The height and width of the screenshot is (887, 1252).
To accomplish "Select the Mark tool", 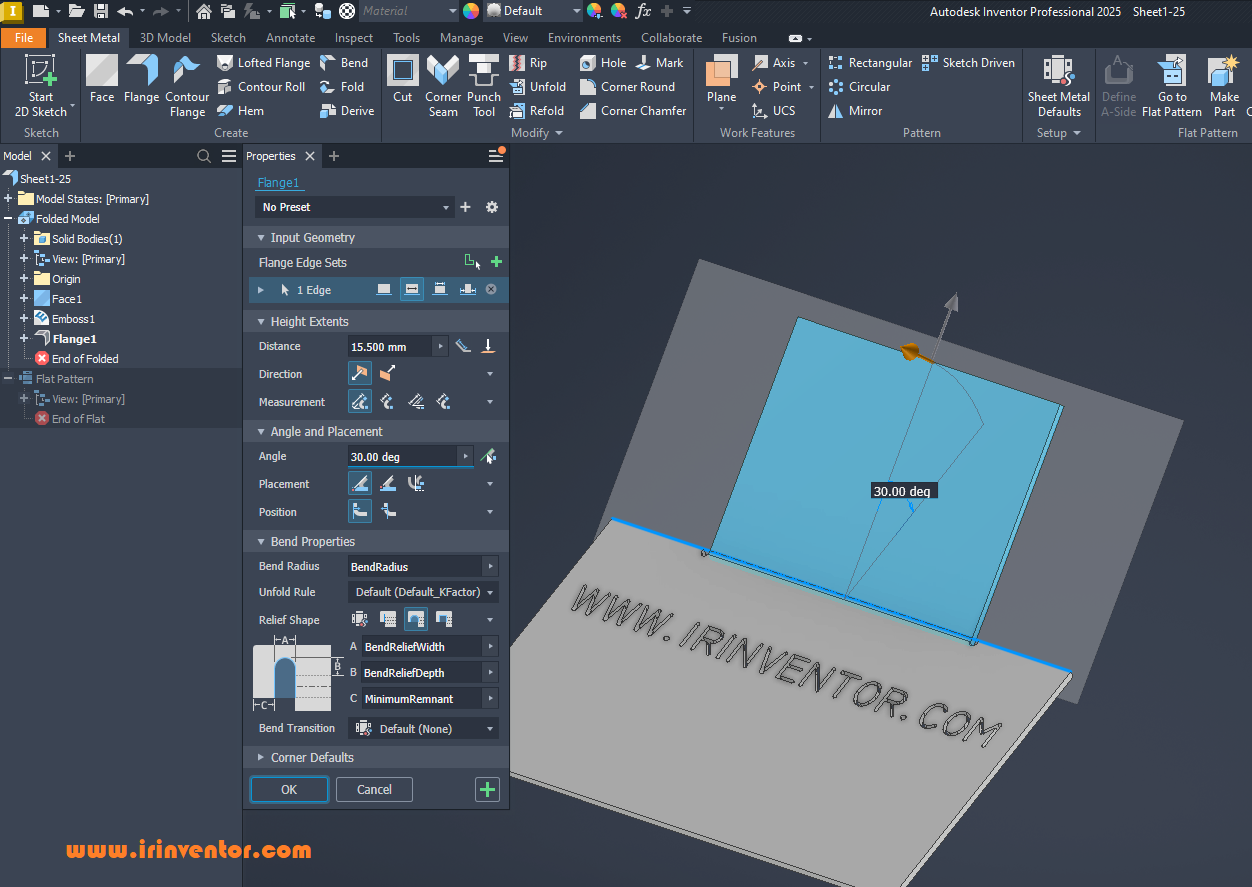I will tap(660, 62).
